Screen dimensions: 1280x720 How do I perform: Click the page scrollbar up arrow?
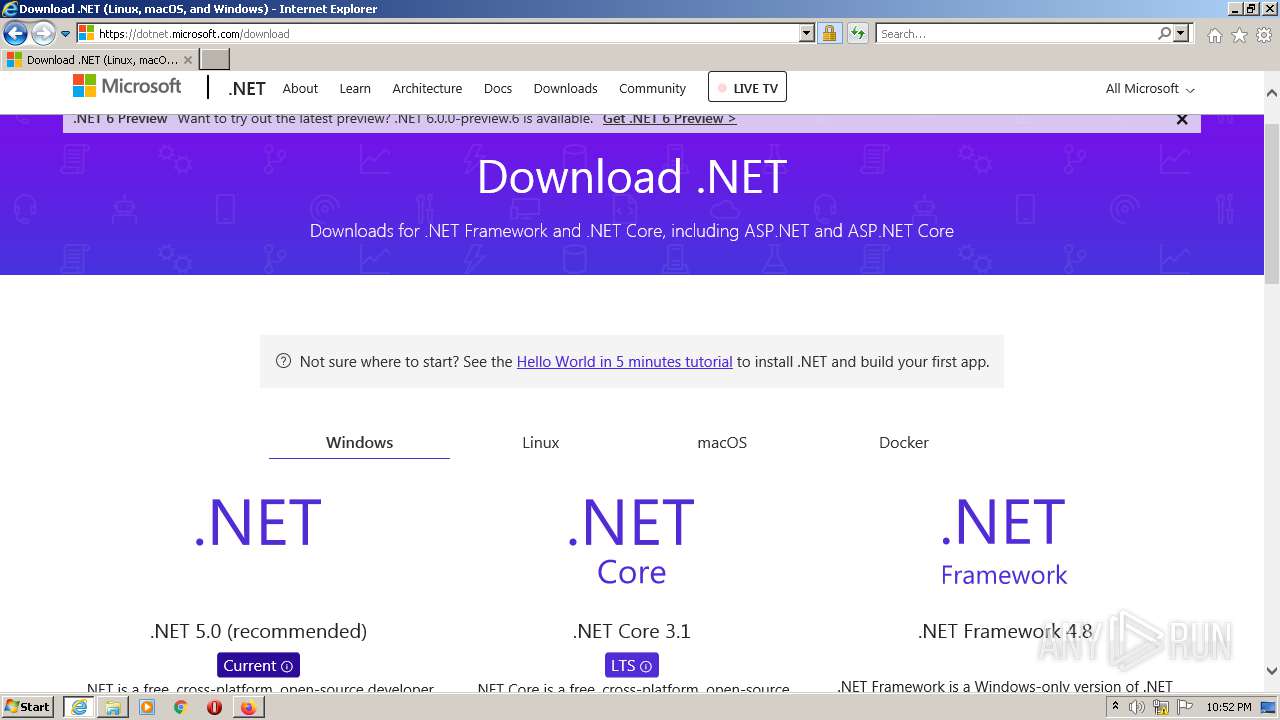click(x=1272, y=93)
